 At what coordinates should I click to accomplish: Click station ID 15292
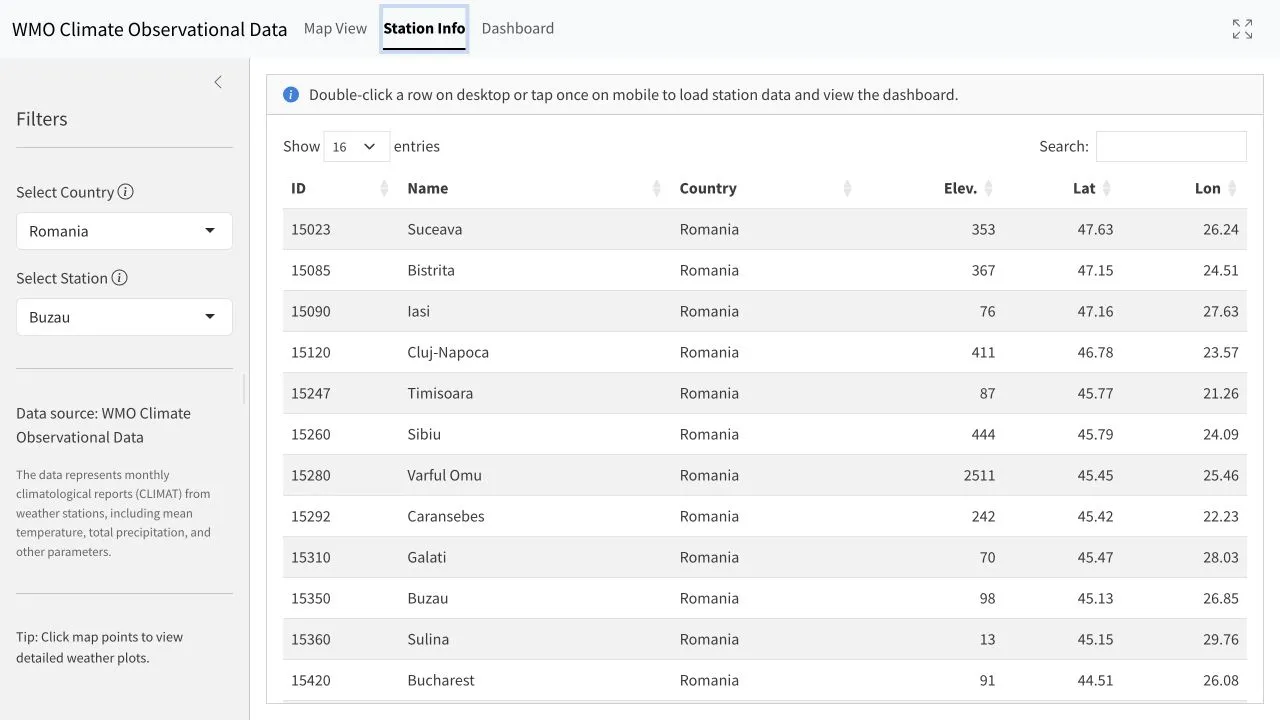[x=311, y=516]
